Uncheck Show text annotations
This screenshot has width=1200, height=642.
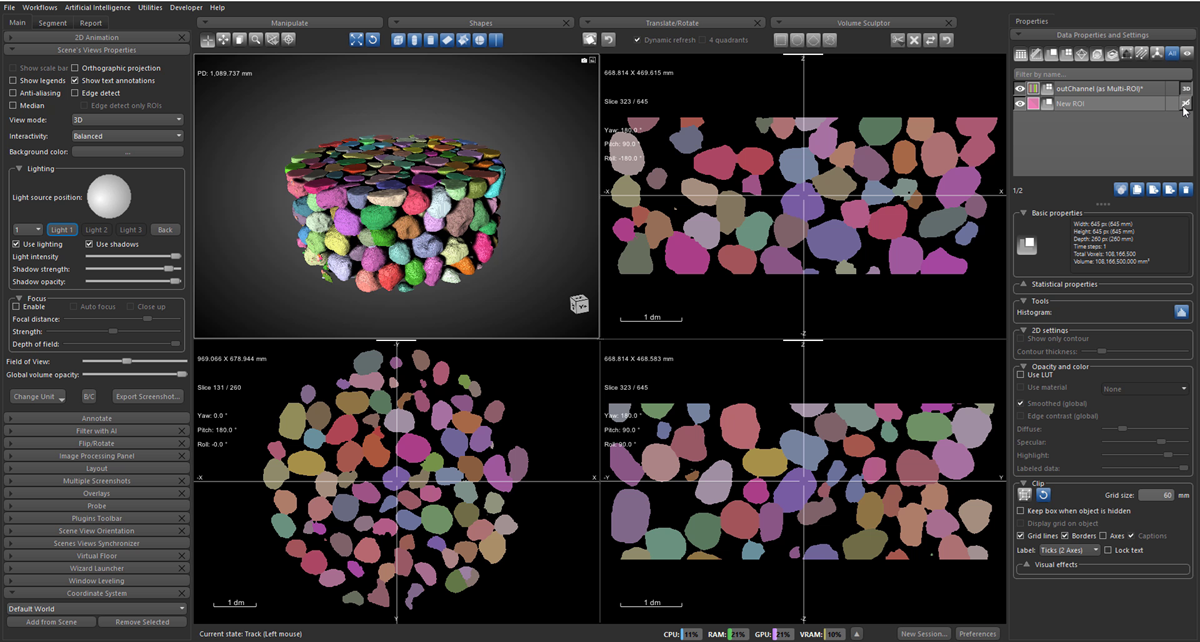pos(76,80)
